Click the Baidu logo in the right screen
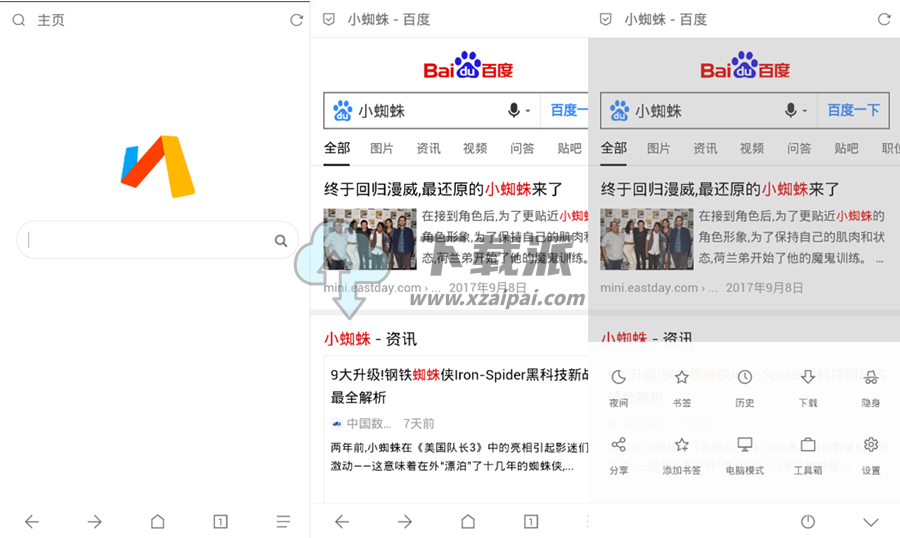Viewport: 900px width, 538px height. (x=744, y=65)
